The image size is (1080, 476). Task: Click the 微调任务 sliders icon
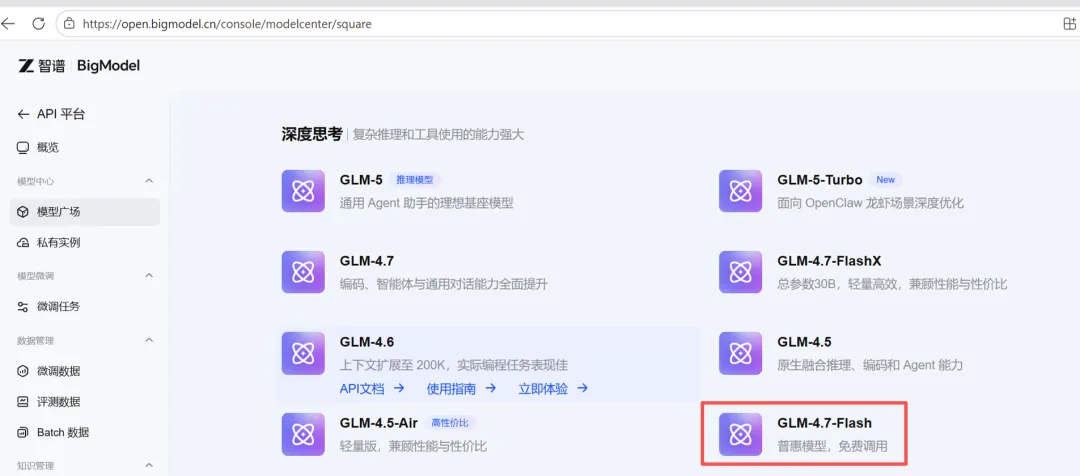(23, 307)
